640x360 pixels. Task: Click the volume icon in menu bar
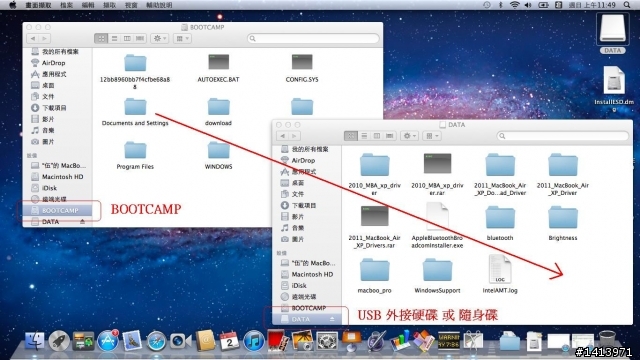tap(528, 5)
